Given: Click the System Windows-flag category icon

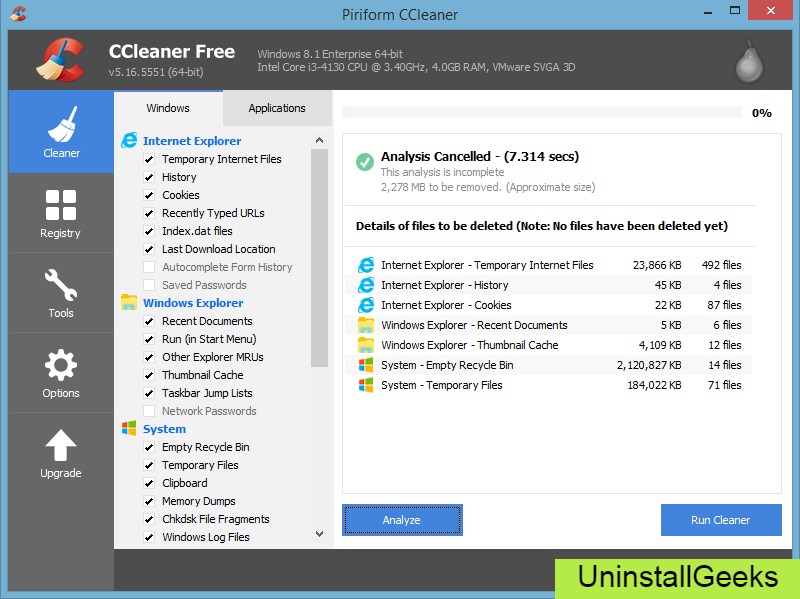Looking at the screenshot, I should (x=129, y=428).
